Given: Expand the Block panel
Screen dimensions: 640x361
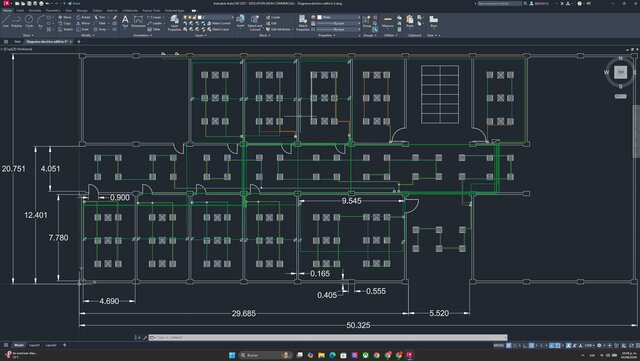Looking at the screenshot, I should coord(264,36).
